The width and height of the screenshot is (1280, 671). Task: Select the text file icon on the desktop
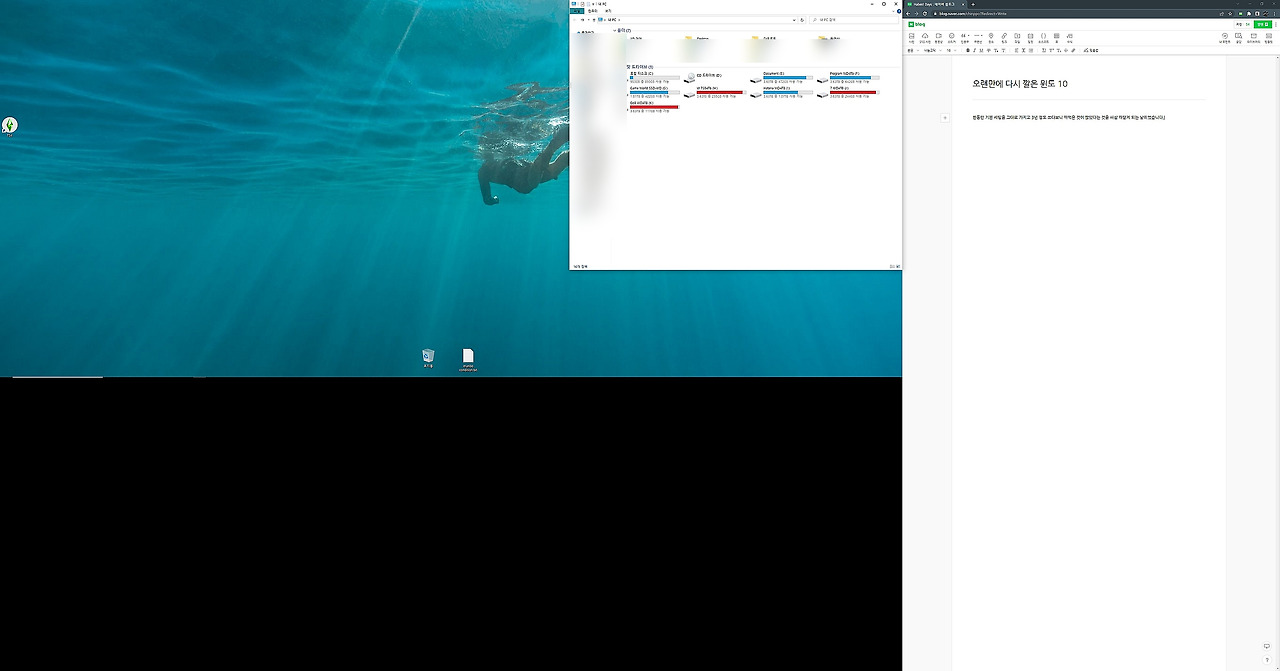tap(468, 360)
